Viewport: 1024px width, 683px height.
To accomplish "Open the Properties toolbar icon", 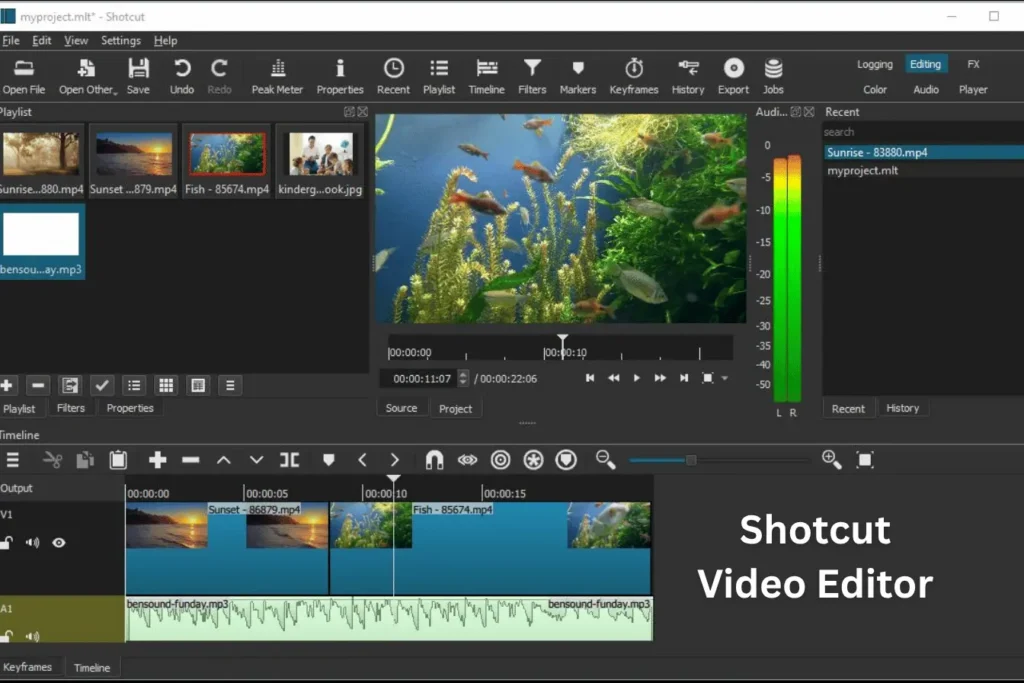I will tap(340, 76).
